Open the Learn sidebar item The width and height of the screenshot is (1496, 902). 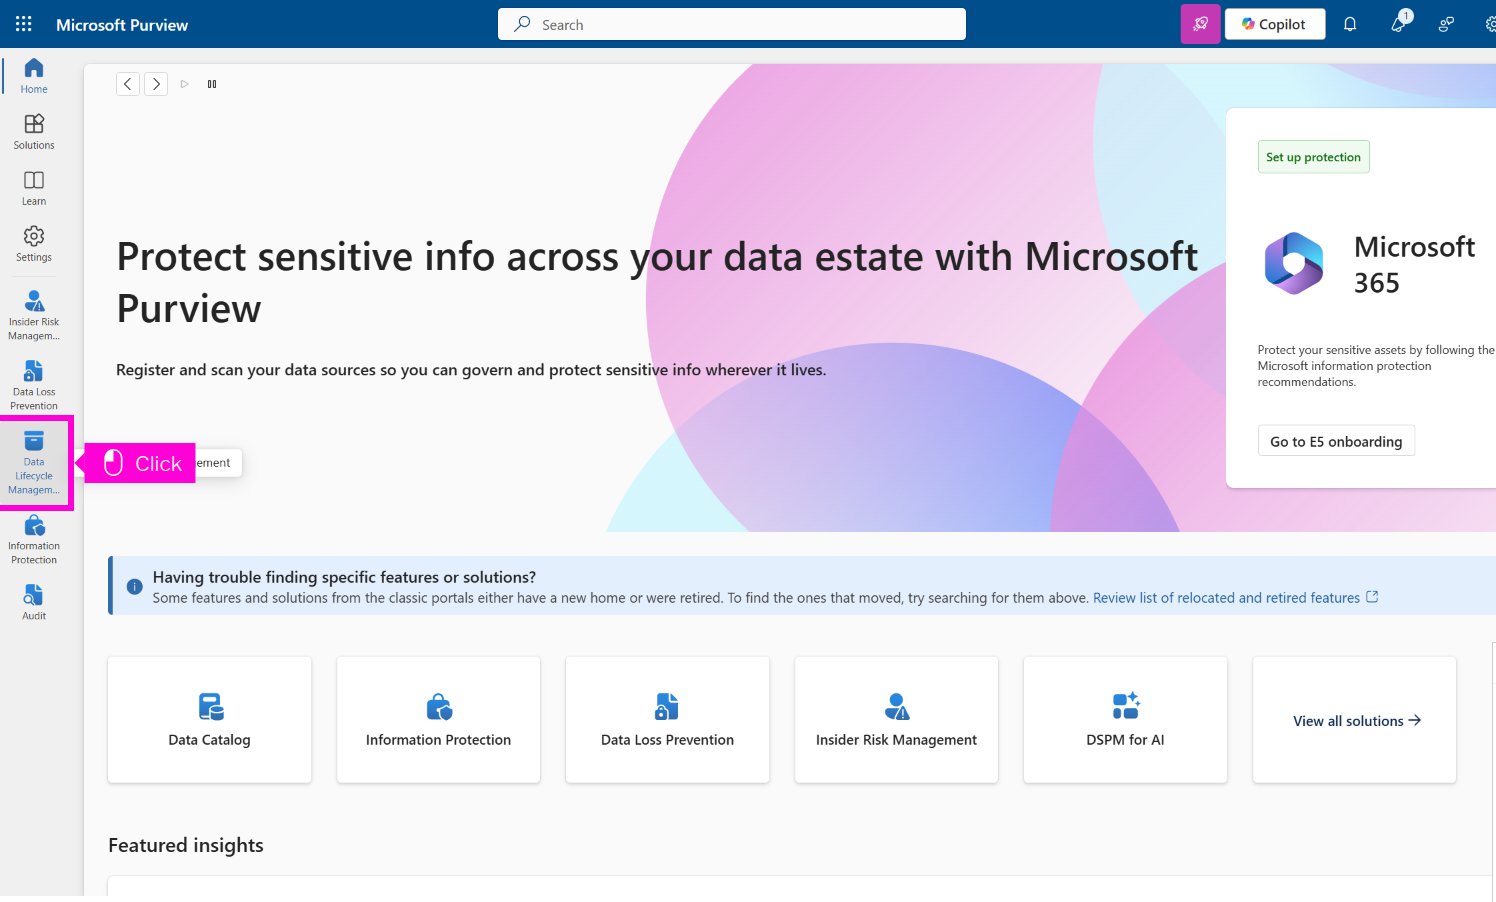coord(34,188)
